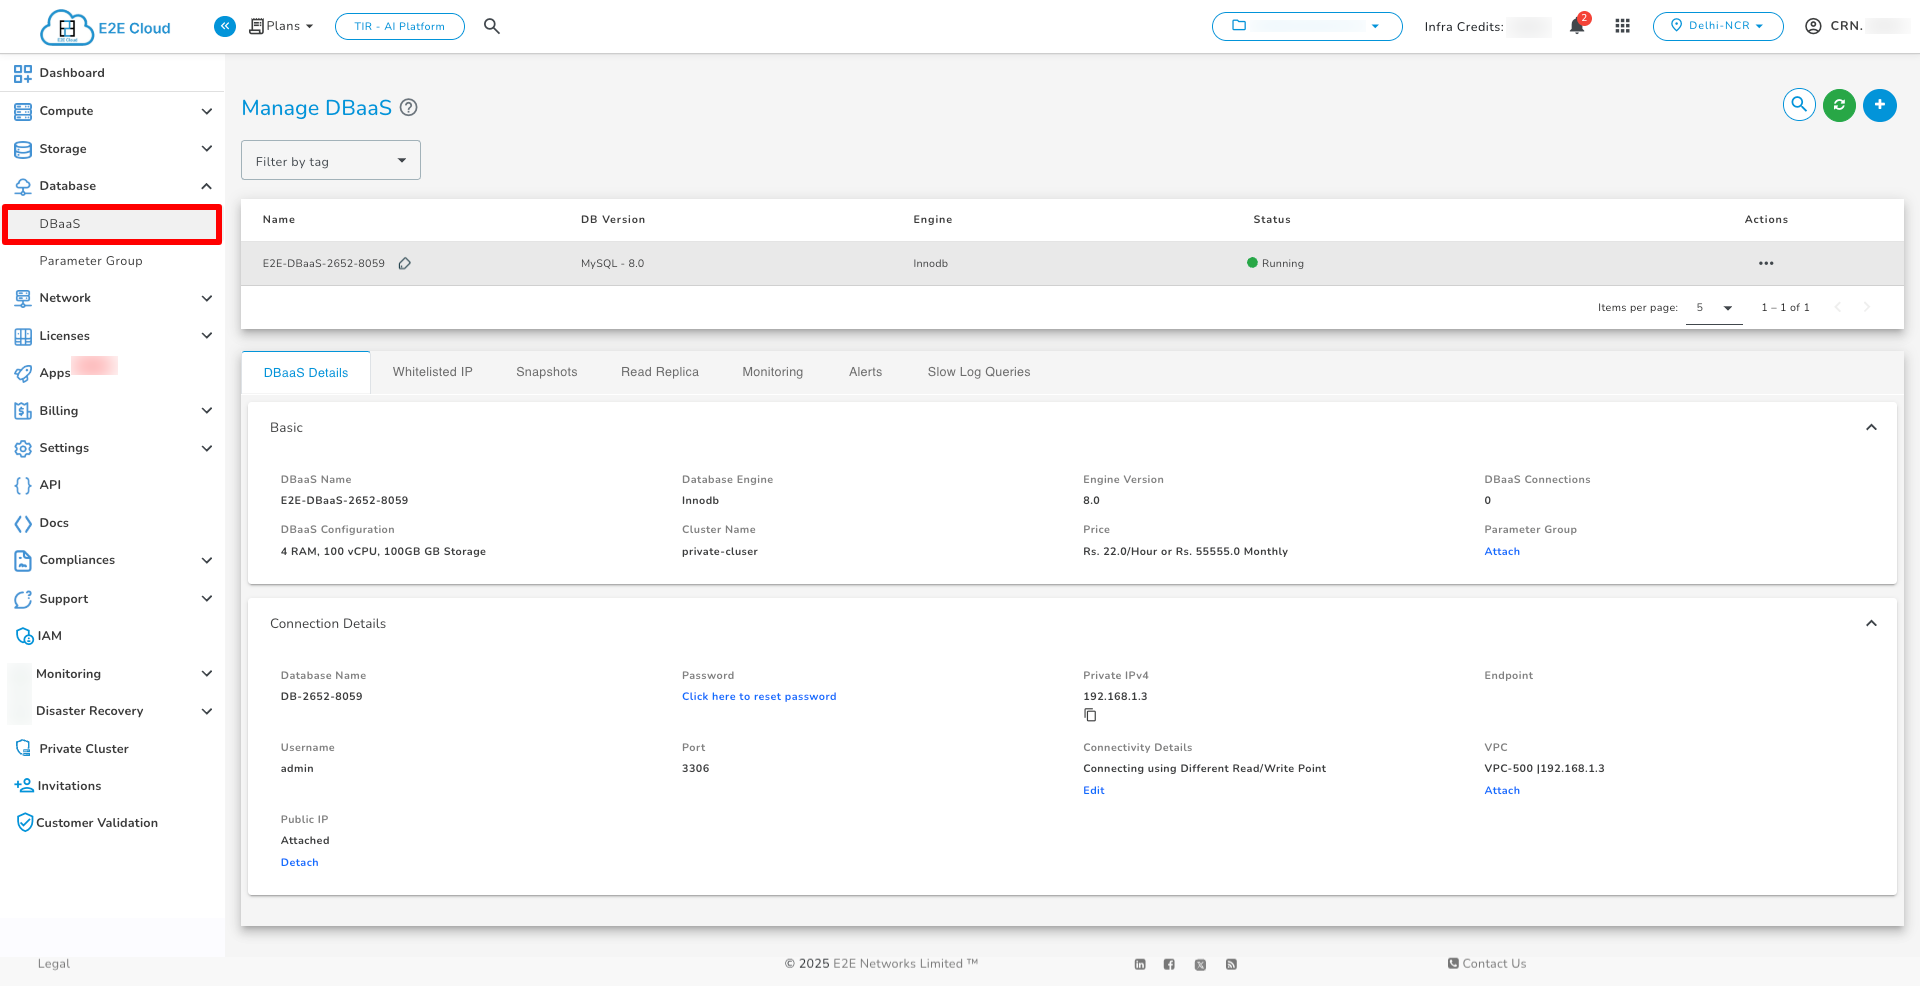1920x987 pixels.
Task: Click the TIR - AI Platform button
Action: point(399,26)
